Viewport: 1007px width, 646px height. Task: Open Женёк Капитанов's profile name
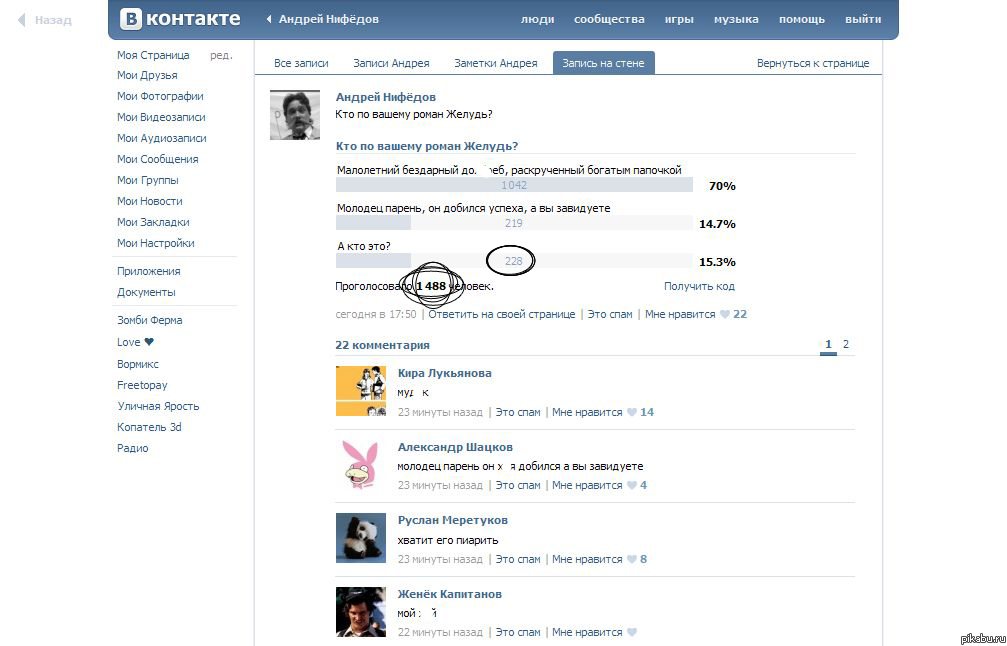450,594
